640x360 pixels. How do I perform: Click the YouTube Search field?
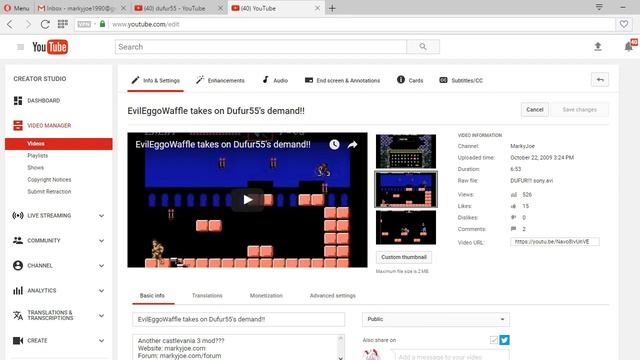tap(260, 47)
